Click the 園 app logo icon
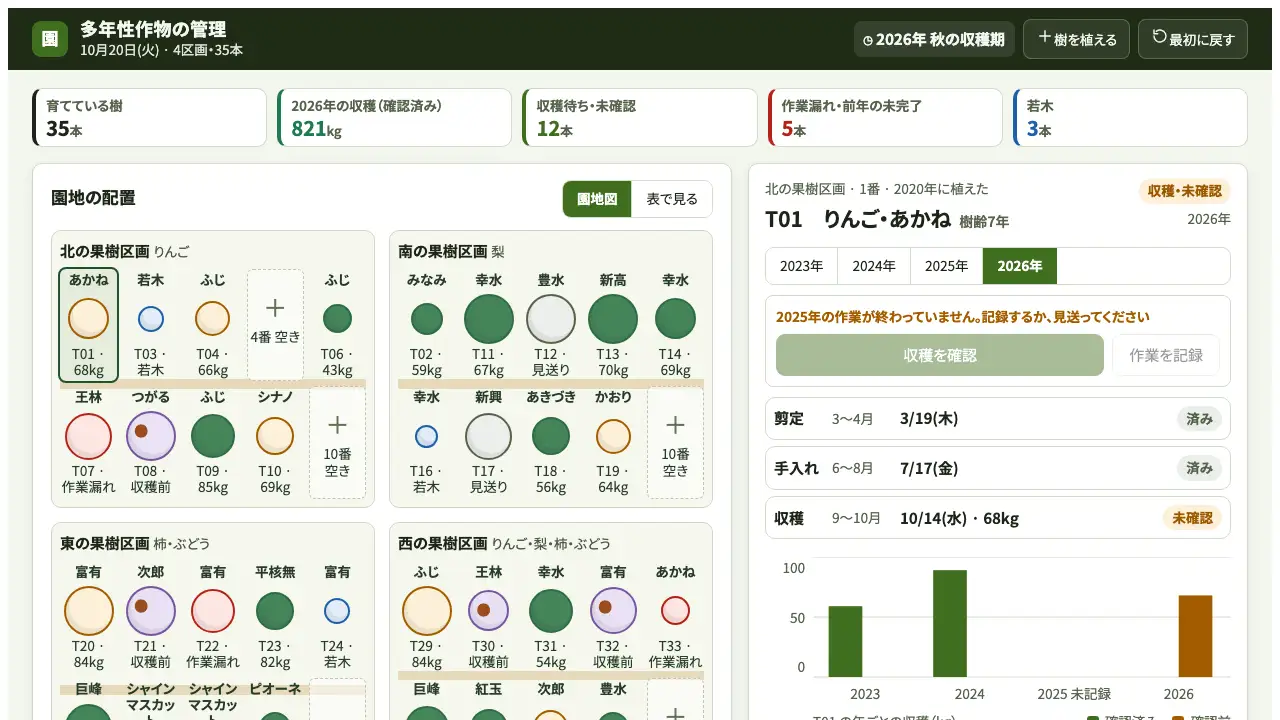This screenshot has height=720, width=1280. (x=50, y=39)
